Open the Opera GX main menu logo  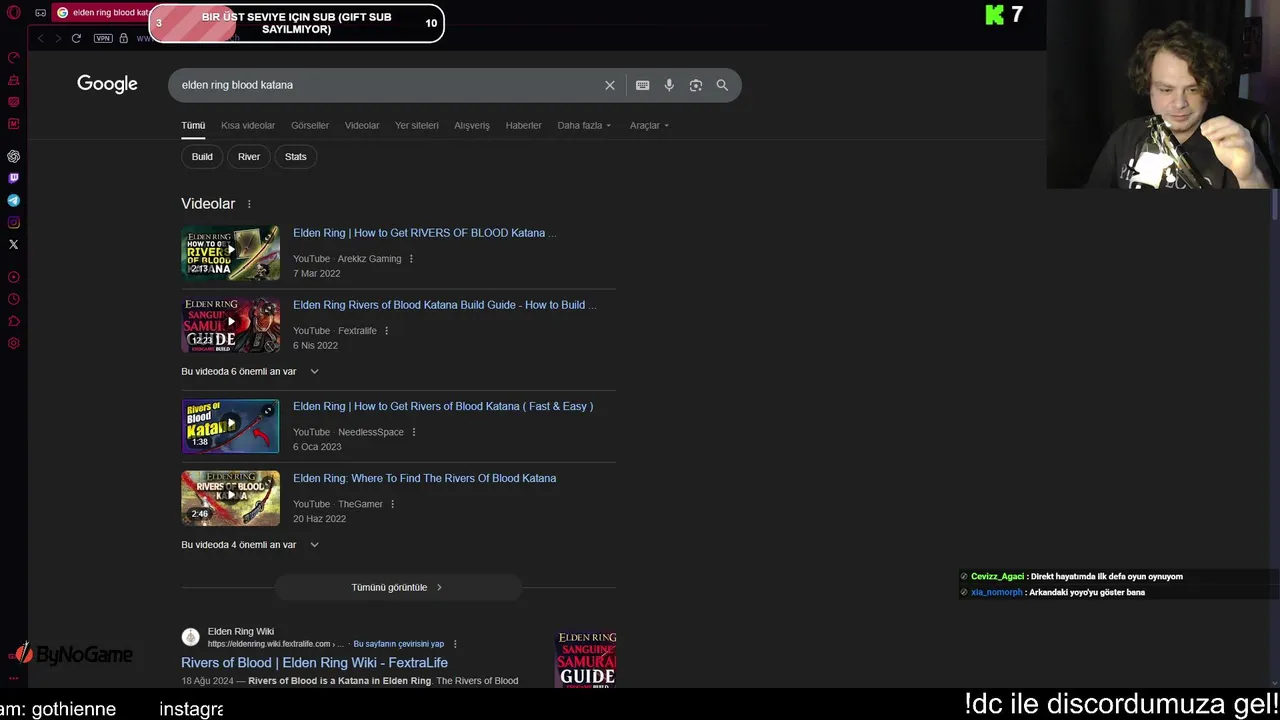(x=14, y=13)
